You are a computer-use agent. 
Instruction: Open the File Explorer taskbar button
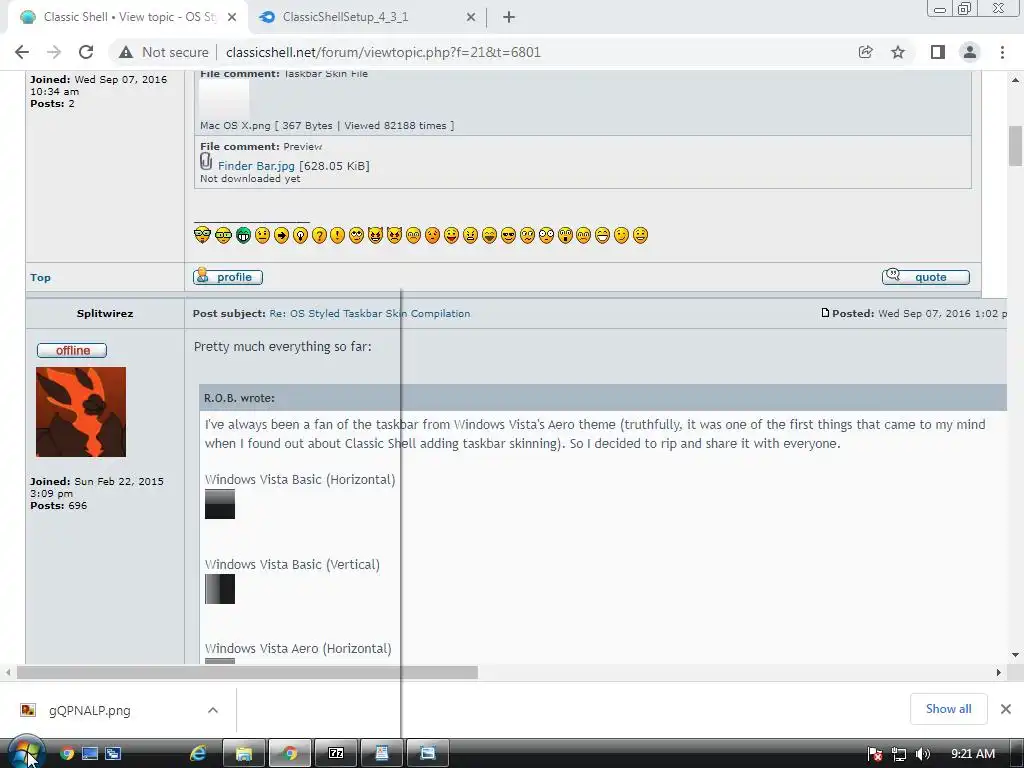click(244, 754)
